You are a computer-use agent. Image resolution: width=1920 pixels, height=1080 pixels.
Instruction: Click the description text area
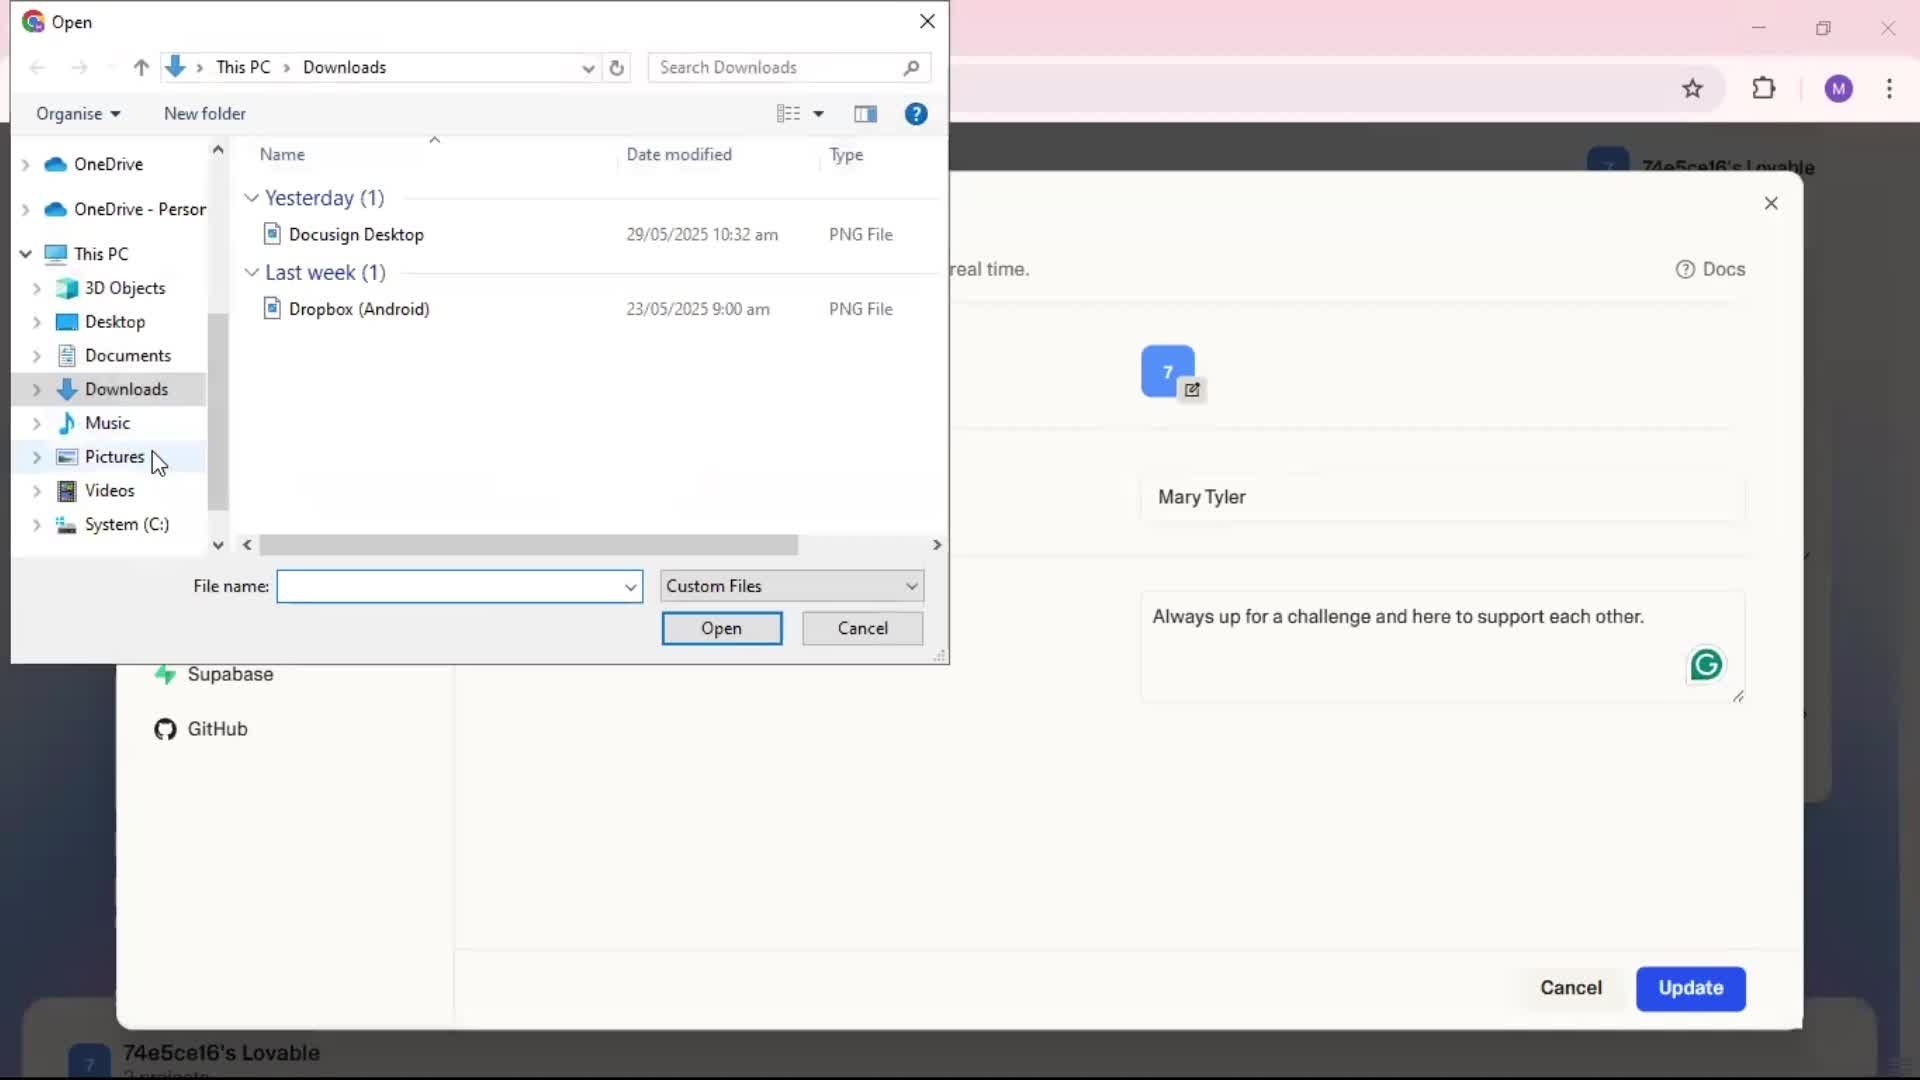(1443, 646)
